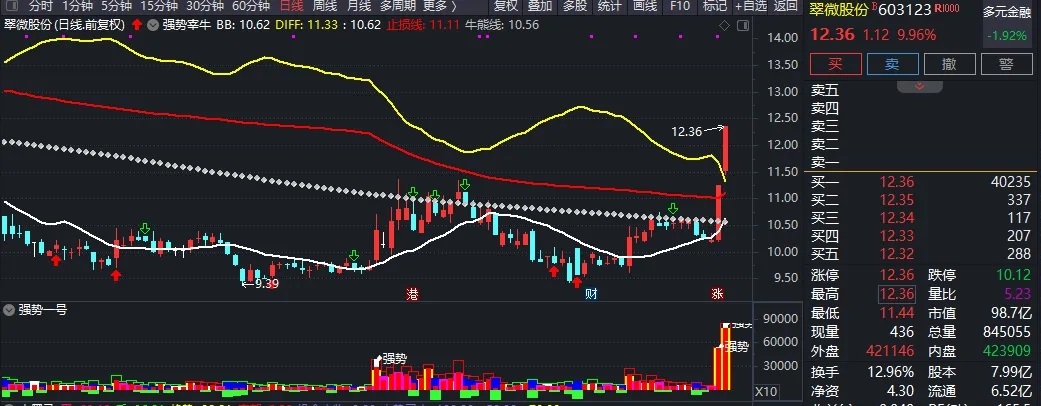Toggle the 叠加 overlay option
The height and width of the screenshot is (406, 1041).
pos(540,6)
